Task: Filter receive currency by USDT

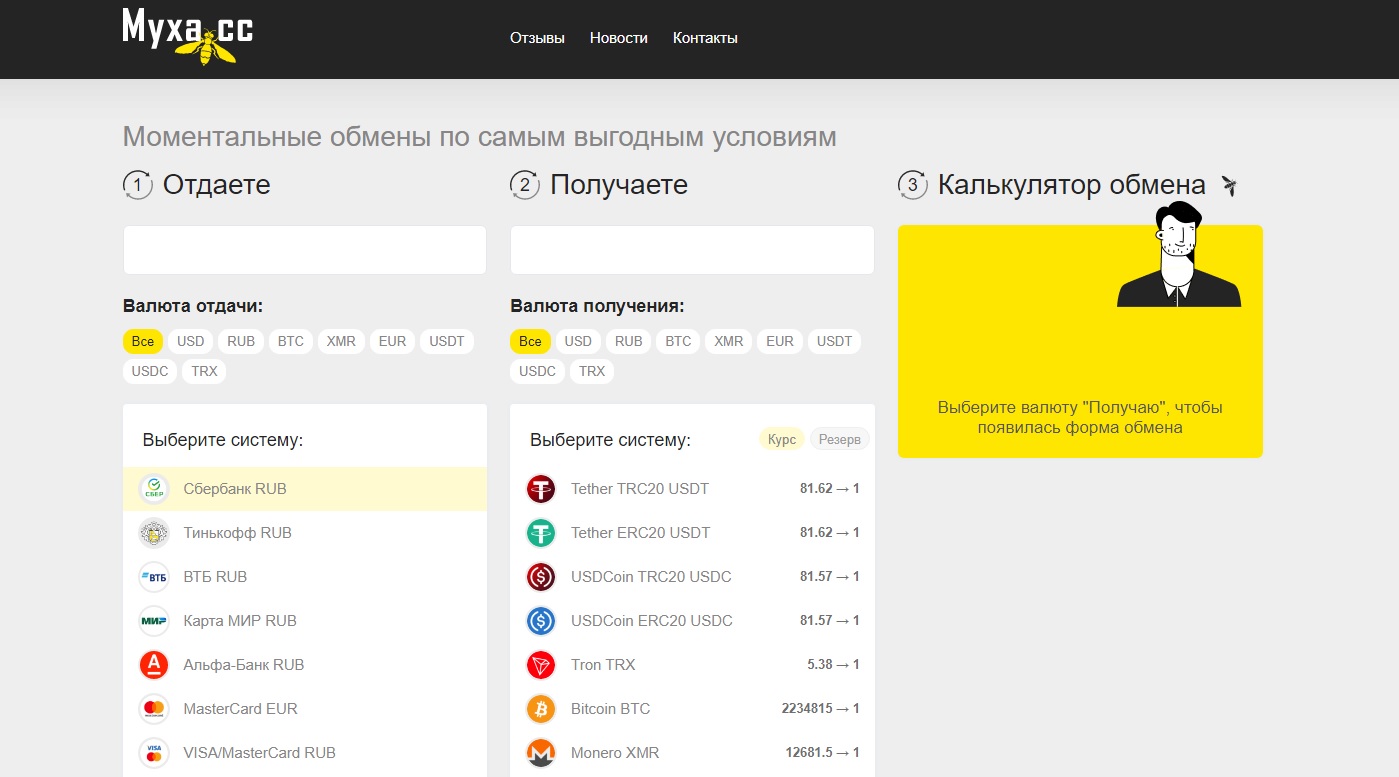Action: click(834, 341)
